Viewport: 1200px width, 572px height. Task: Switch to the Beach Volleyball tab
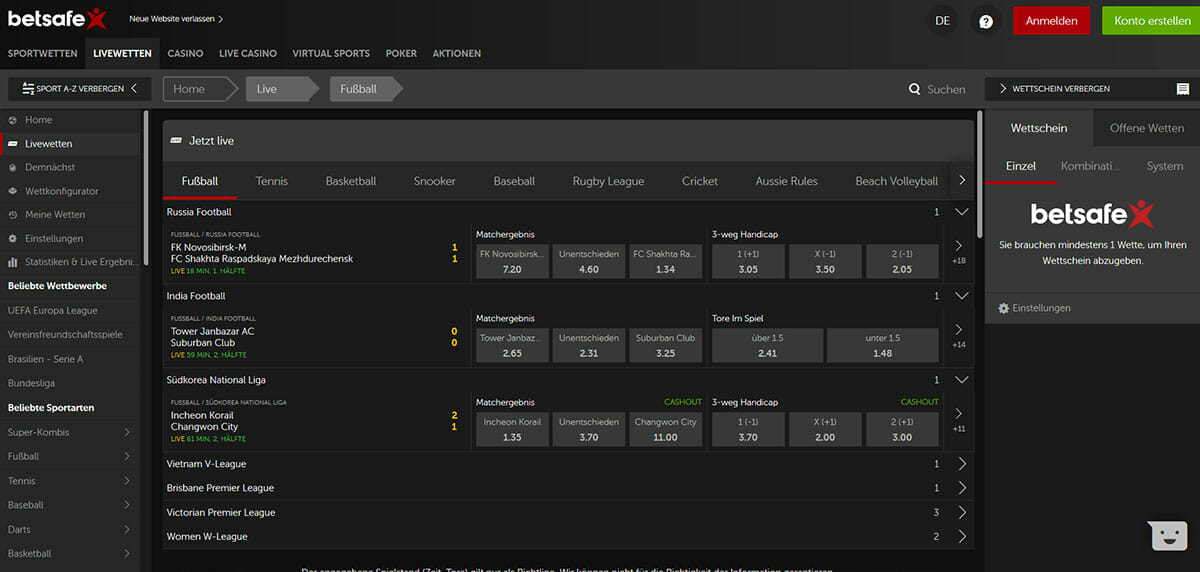click(897, 181)
